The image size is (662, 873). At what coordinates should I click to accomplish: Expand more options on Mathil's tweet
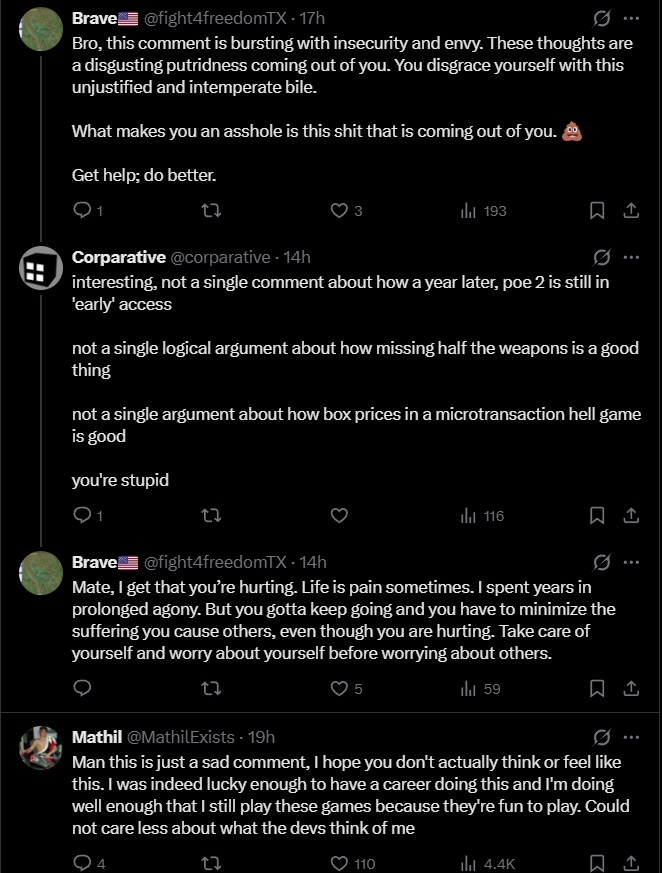[x=631, y=737]
